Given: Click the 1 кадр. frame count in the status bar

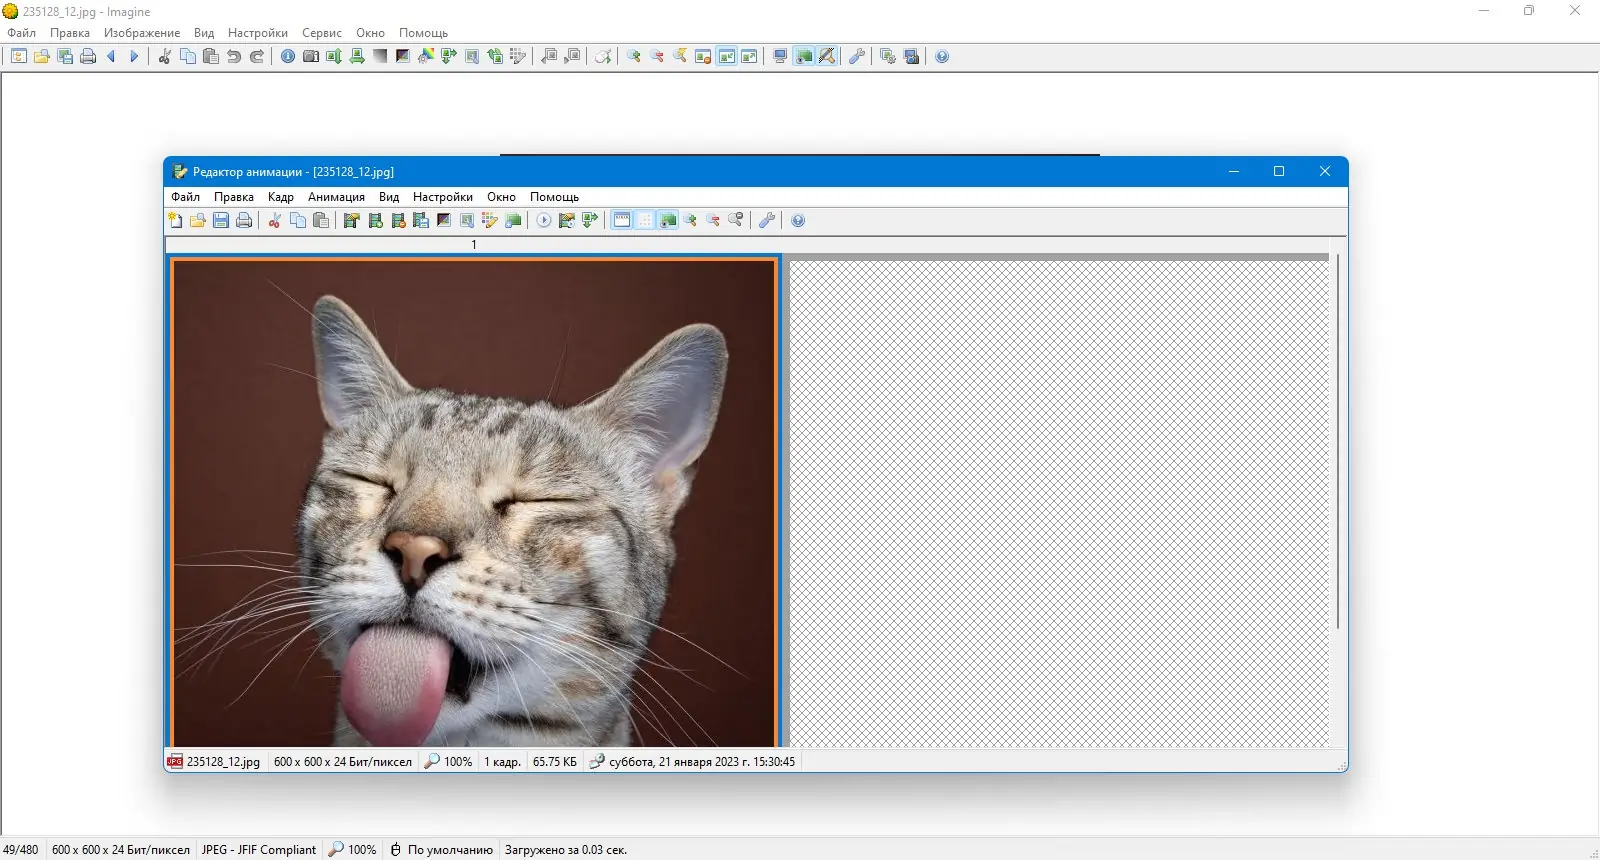Looking at the screenshot, I should point(502,762).
